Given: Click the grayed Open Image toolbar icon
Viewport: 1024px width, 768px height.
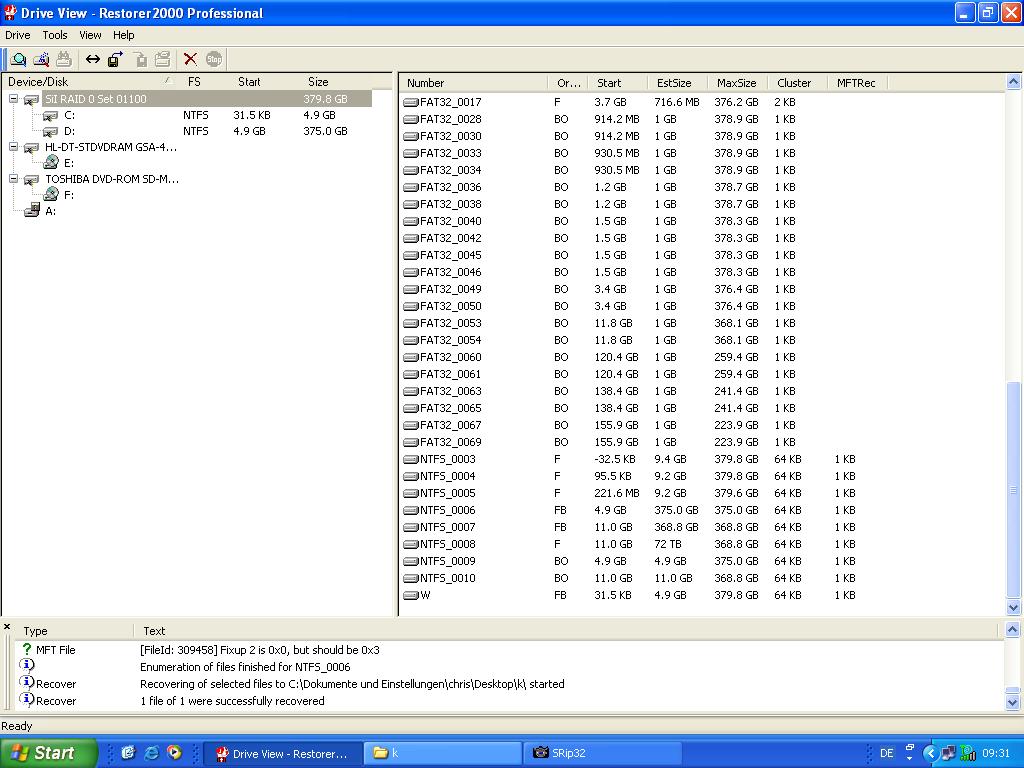Looking at the screenshot, I should pyautogui.click(x=140, y=59).
